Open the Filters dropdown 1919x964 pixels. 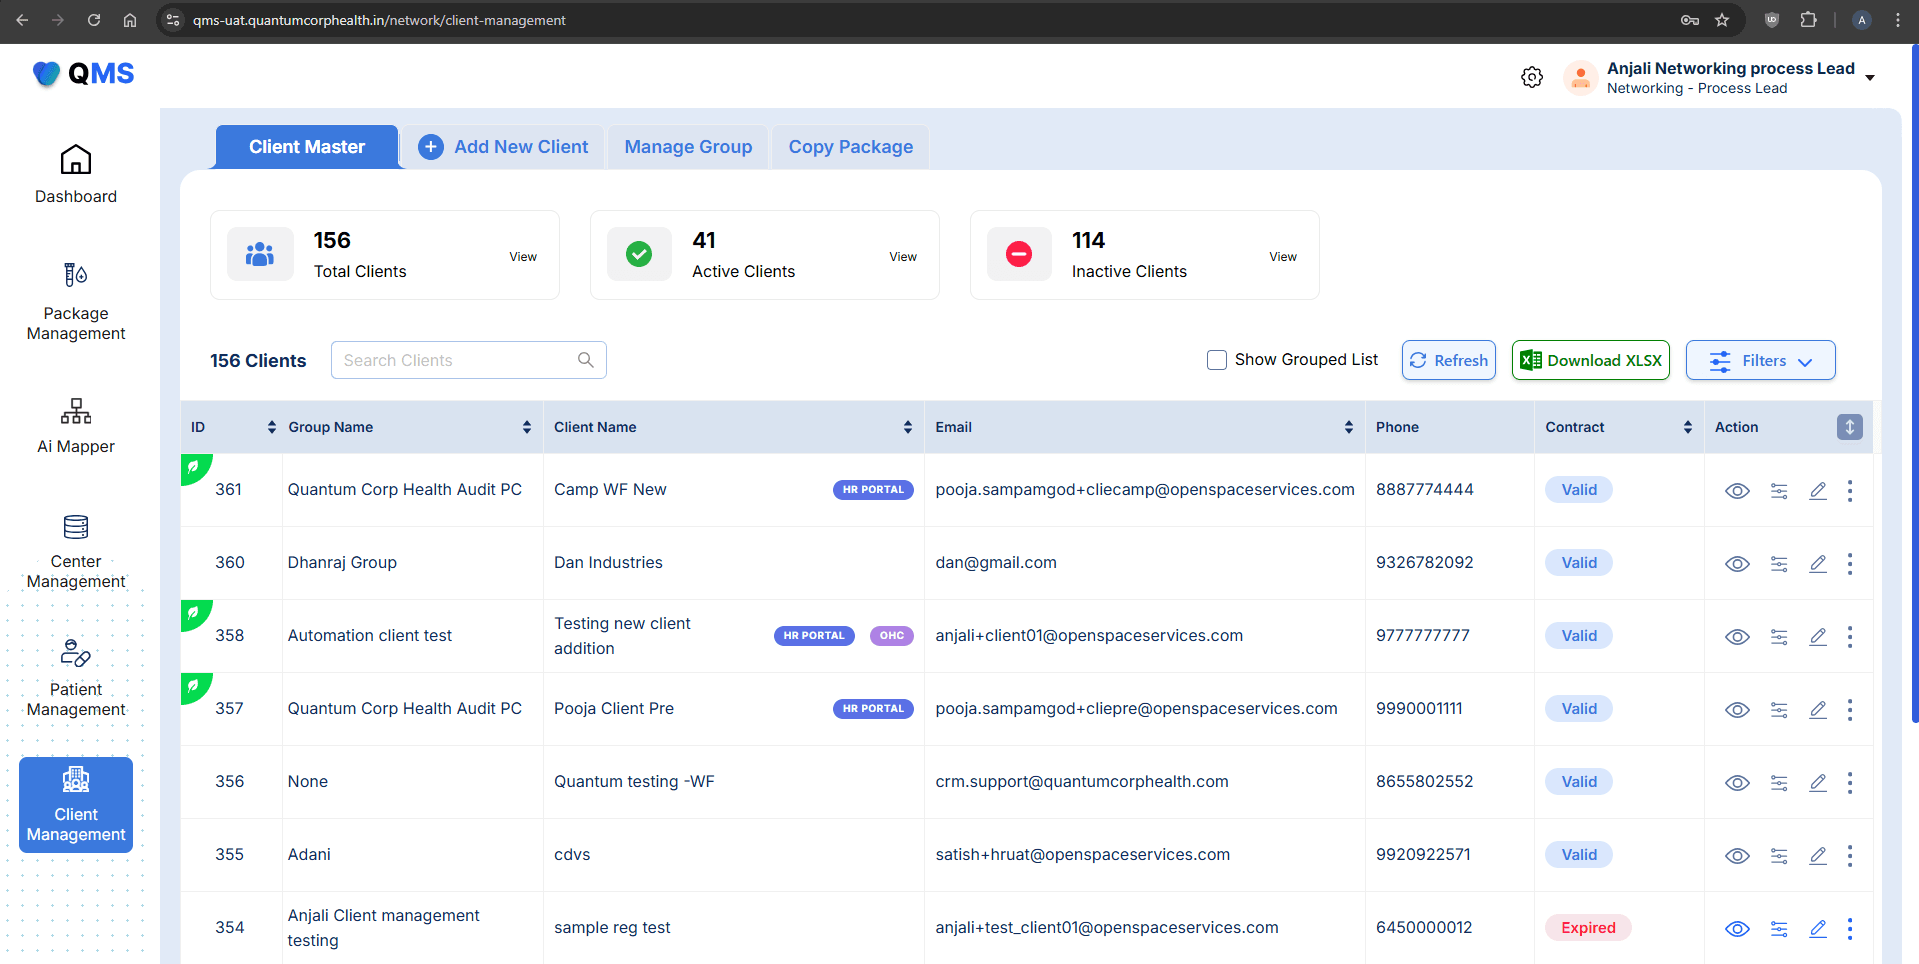(x=1759, y=360)
